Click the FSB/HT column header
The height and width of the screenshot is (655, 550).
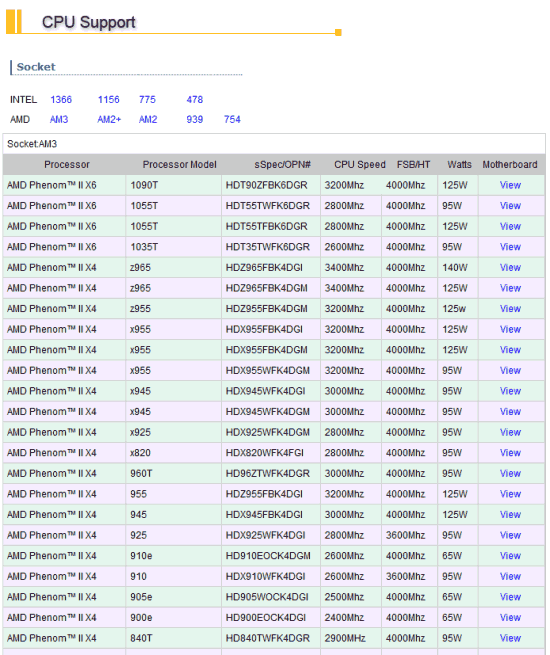413,165
